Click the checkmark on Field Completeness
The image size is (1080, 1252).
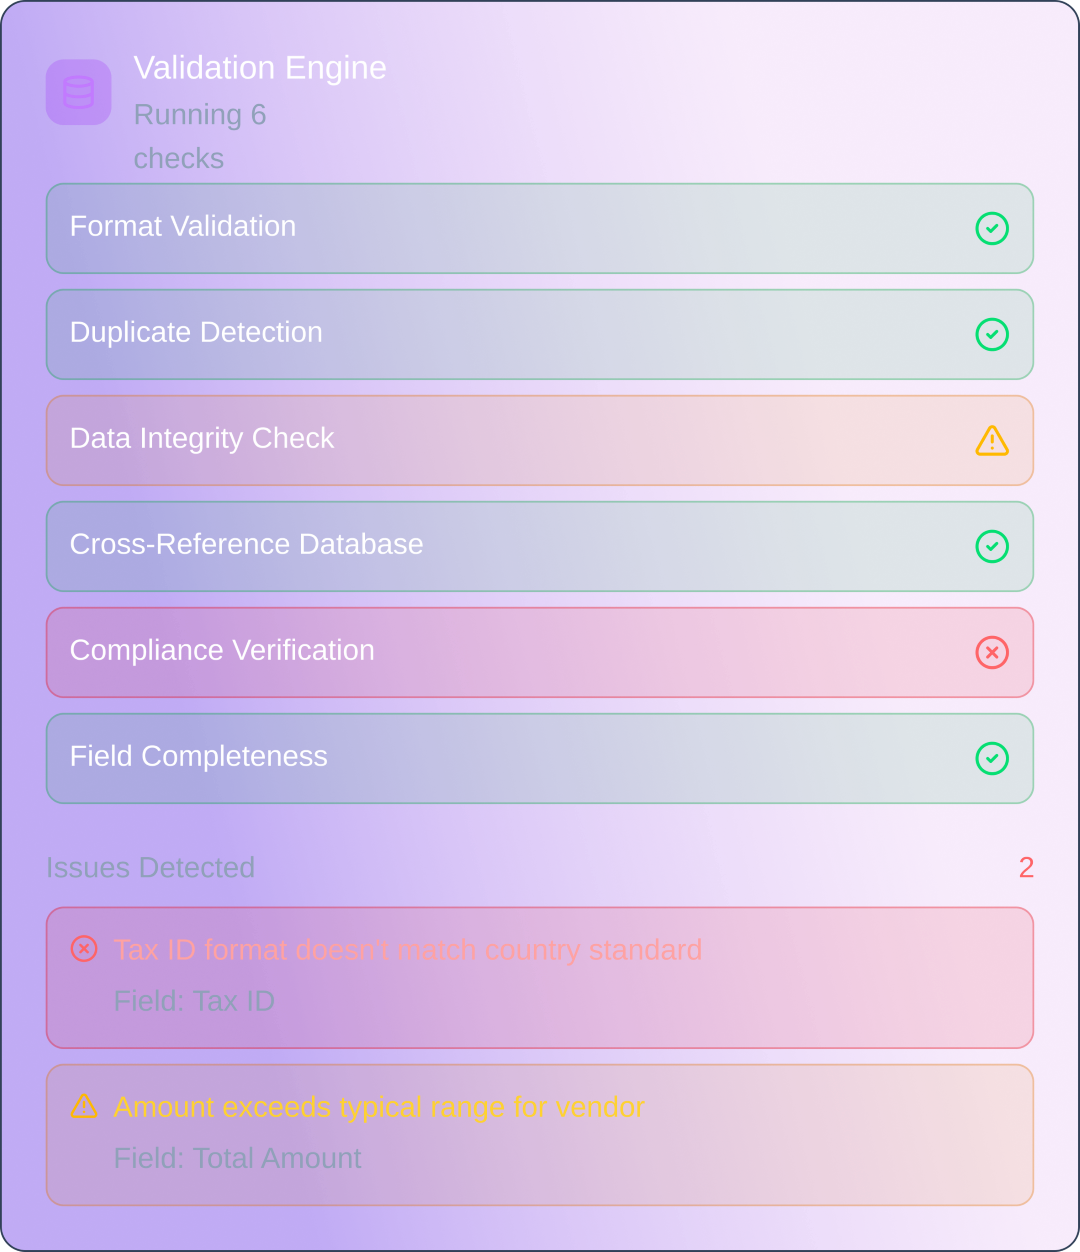click(992, 759)
